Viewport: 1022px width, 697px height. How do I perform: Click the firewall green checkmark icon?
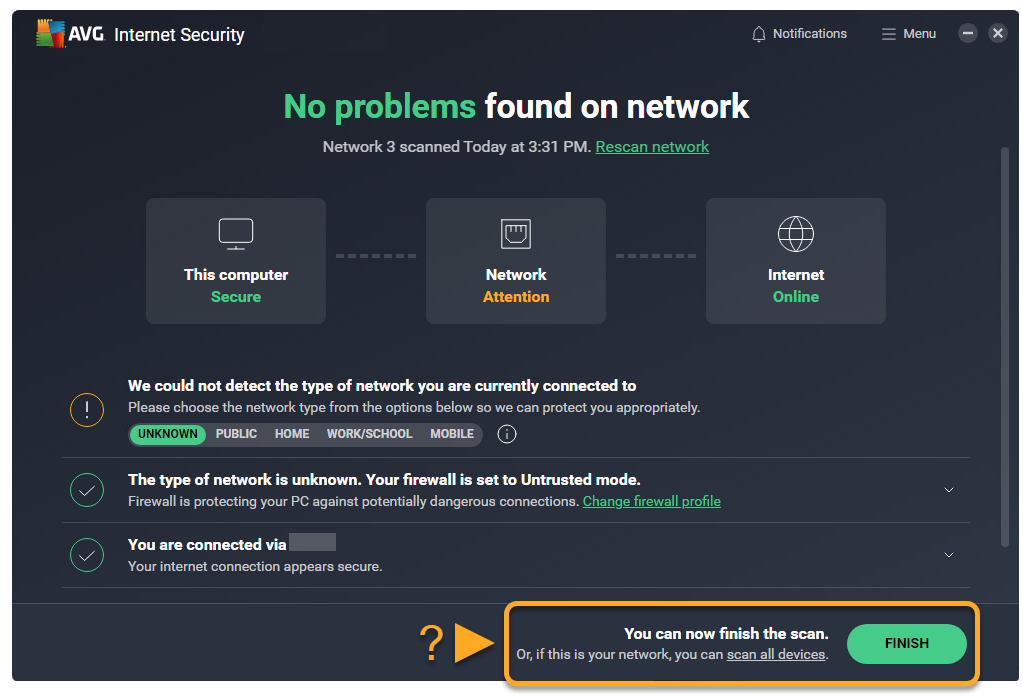point(87,490)
